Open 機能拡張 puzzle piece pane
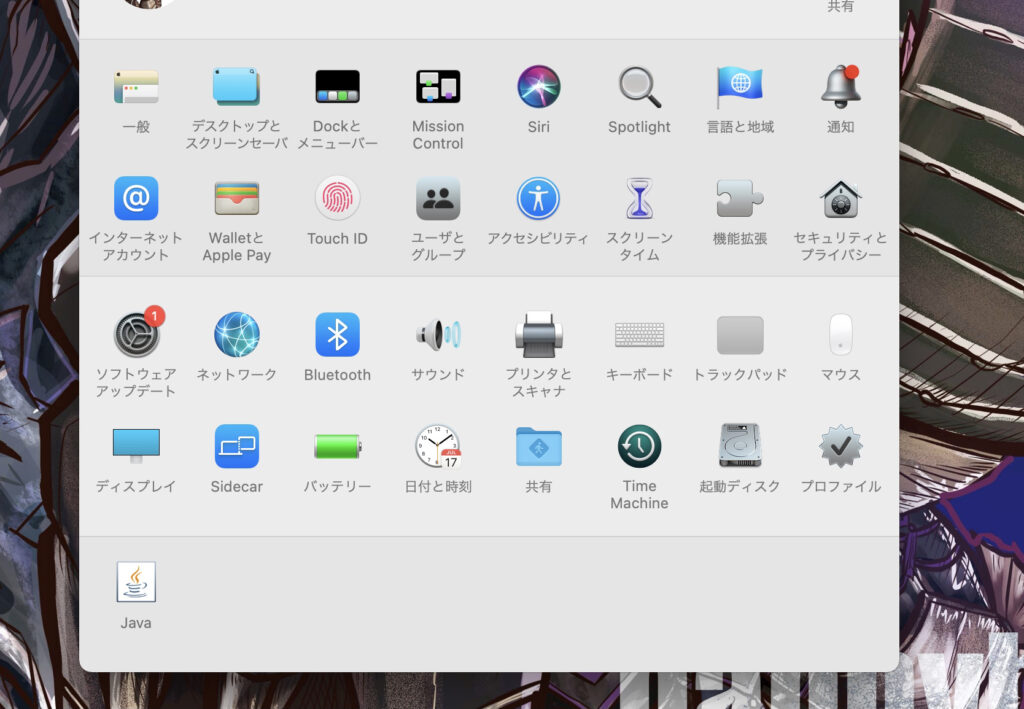Image resolution: width=1024 pixels, height=709 pixels. (739, 198)
